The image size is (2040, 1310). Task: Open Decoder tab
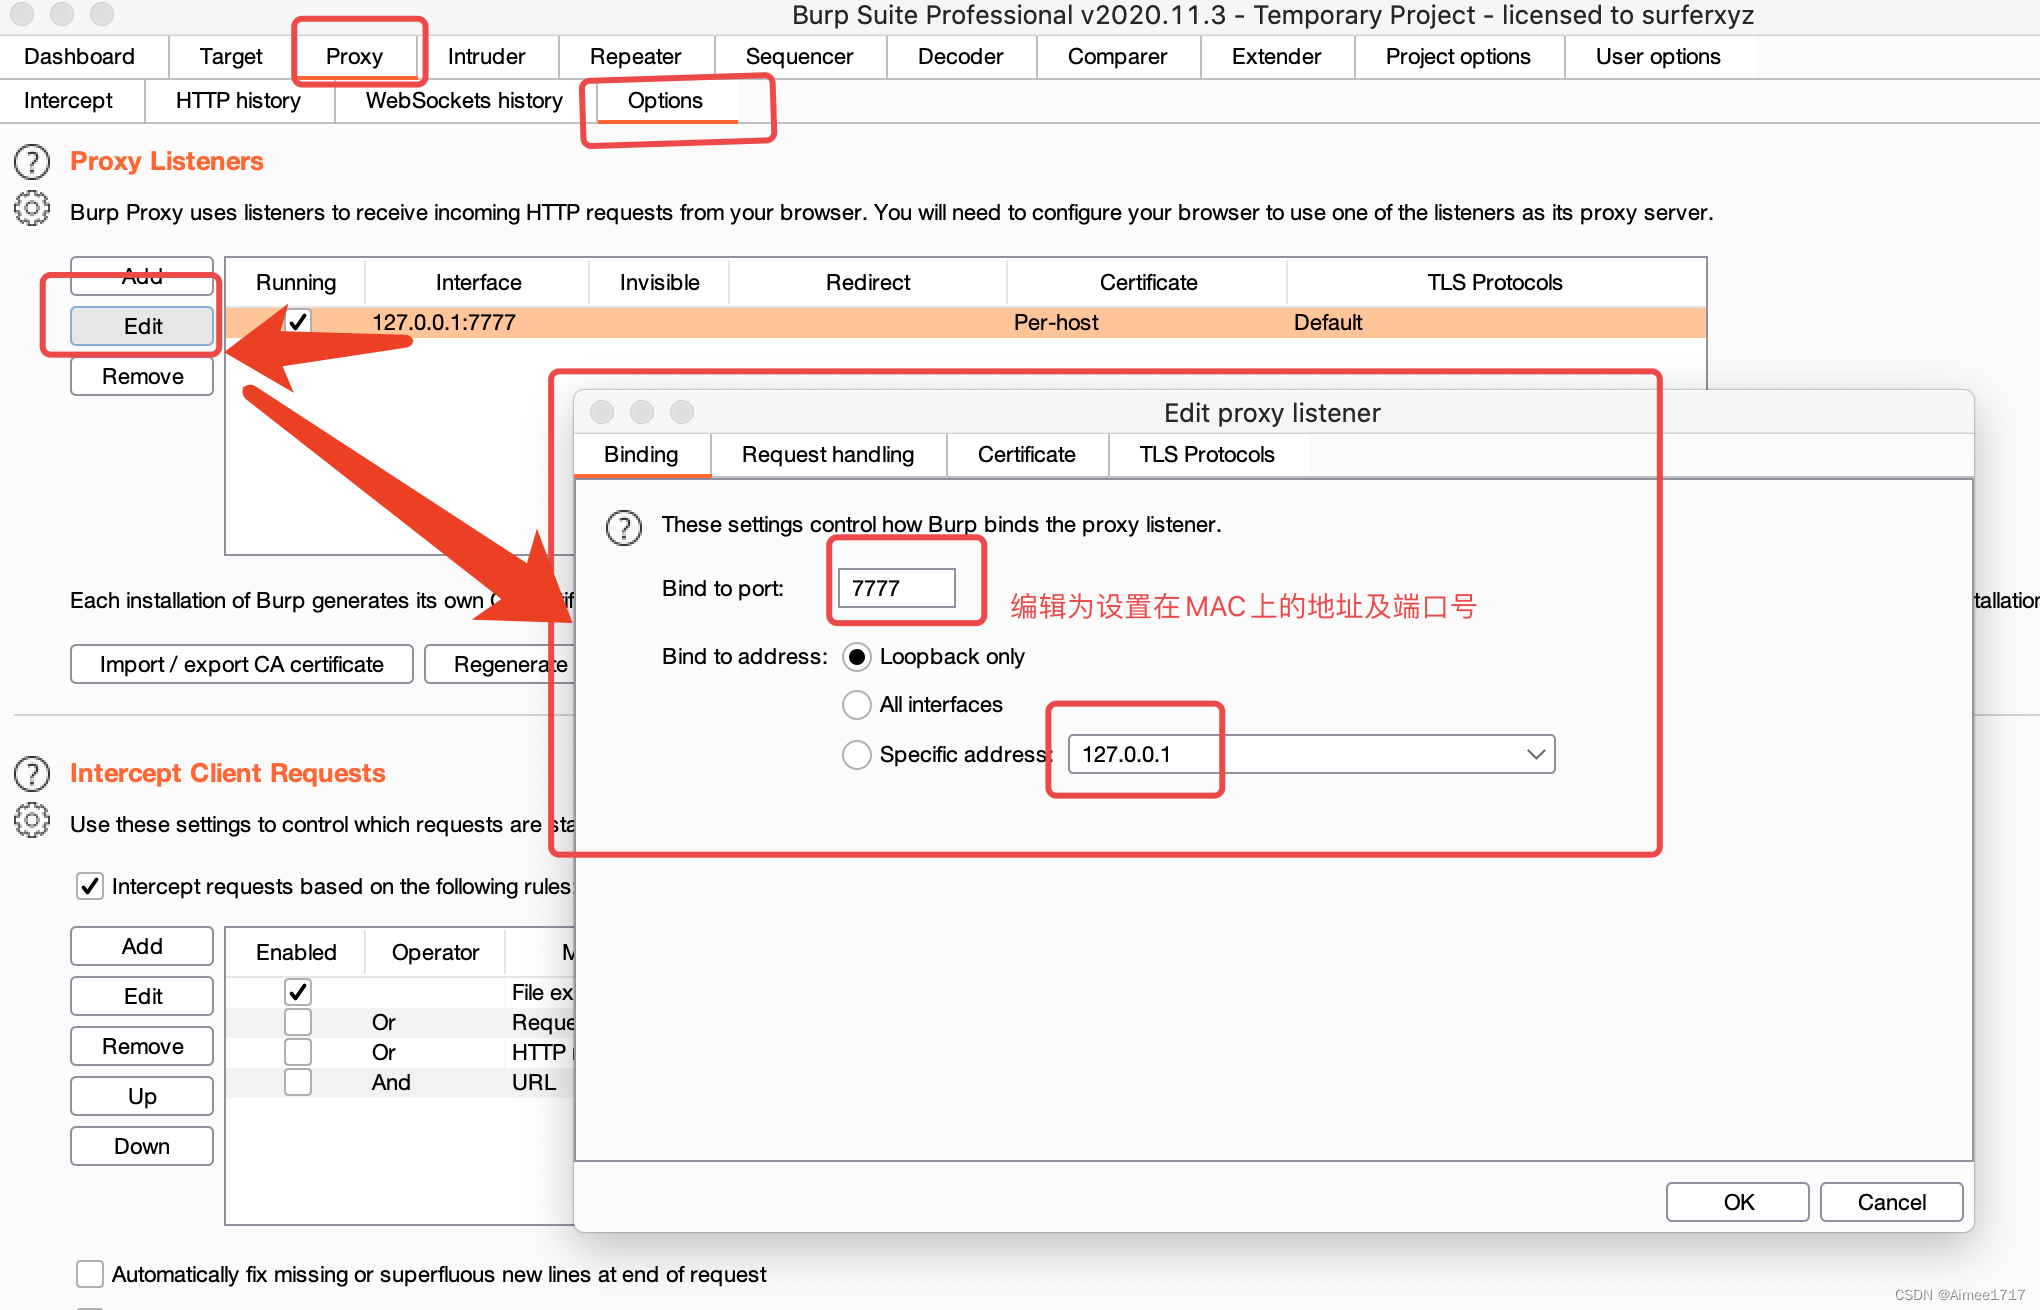point(960,57)
